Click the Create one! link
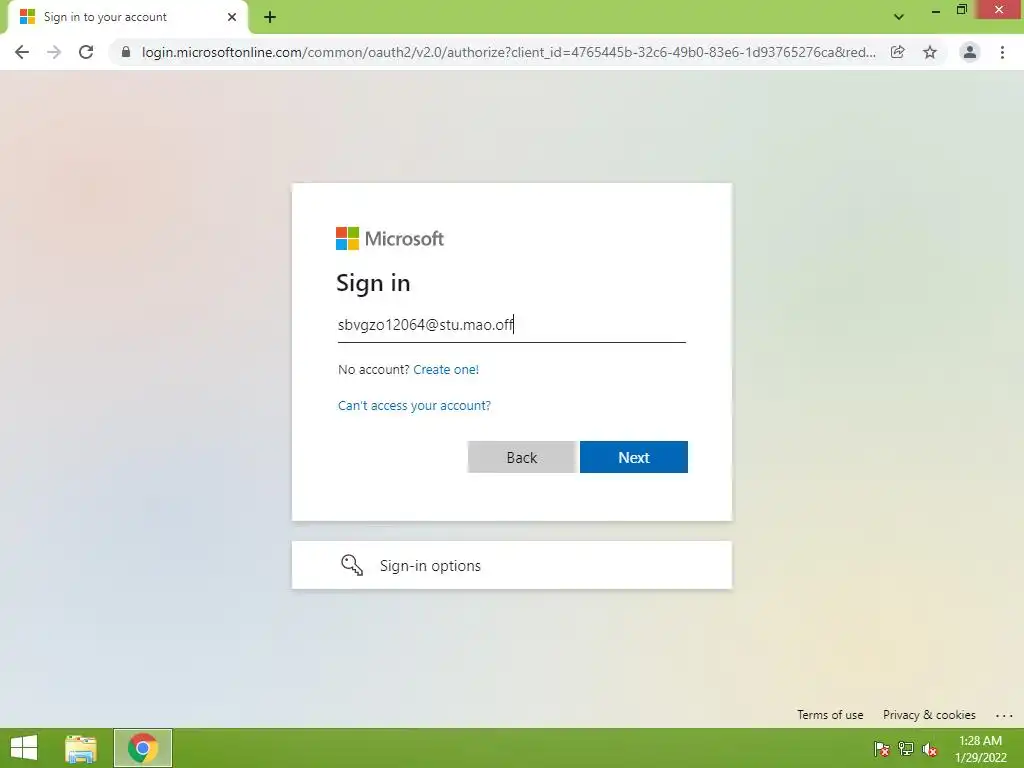The width and height of the screenshot is (1024, 768). tap(446, 370)
